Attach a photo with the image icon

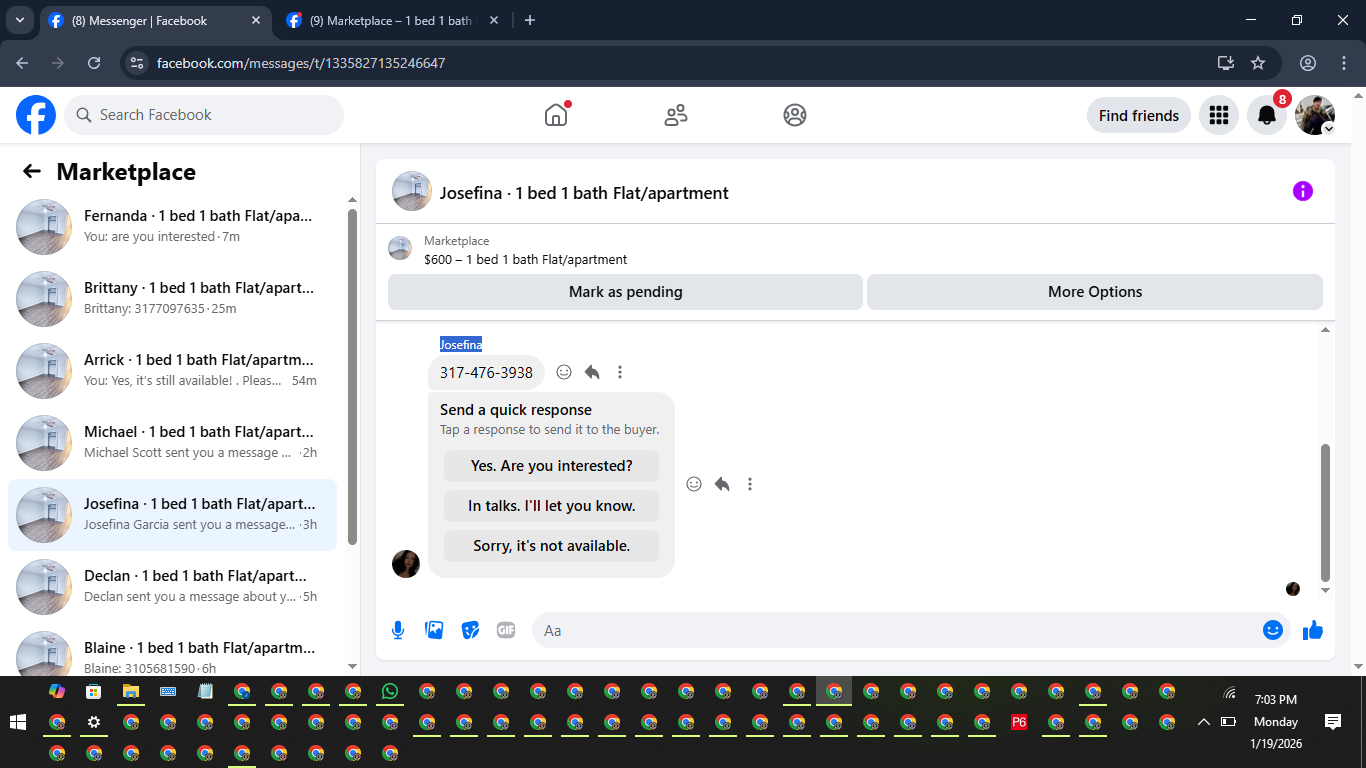tap(434, 630)
